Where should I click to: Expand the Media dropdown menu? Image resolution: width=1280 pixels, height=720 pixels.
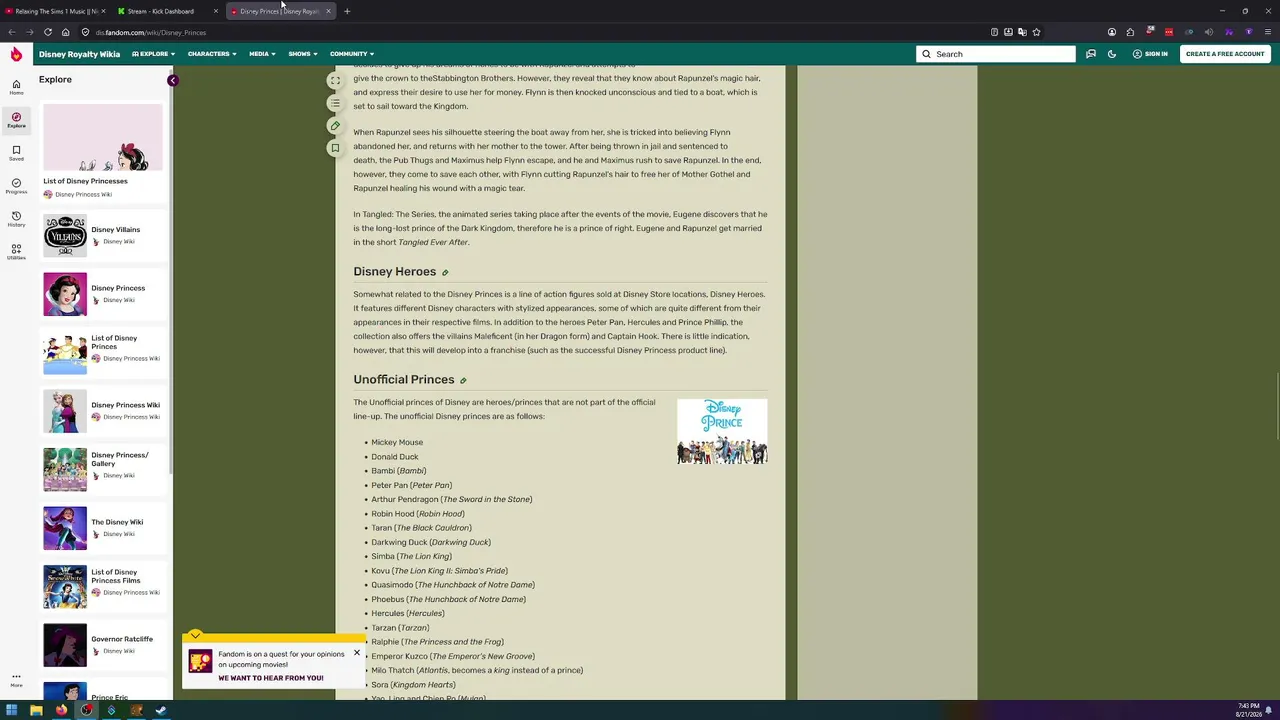(x=262, y=54)
